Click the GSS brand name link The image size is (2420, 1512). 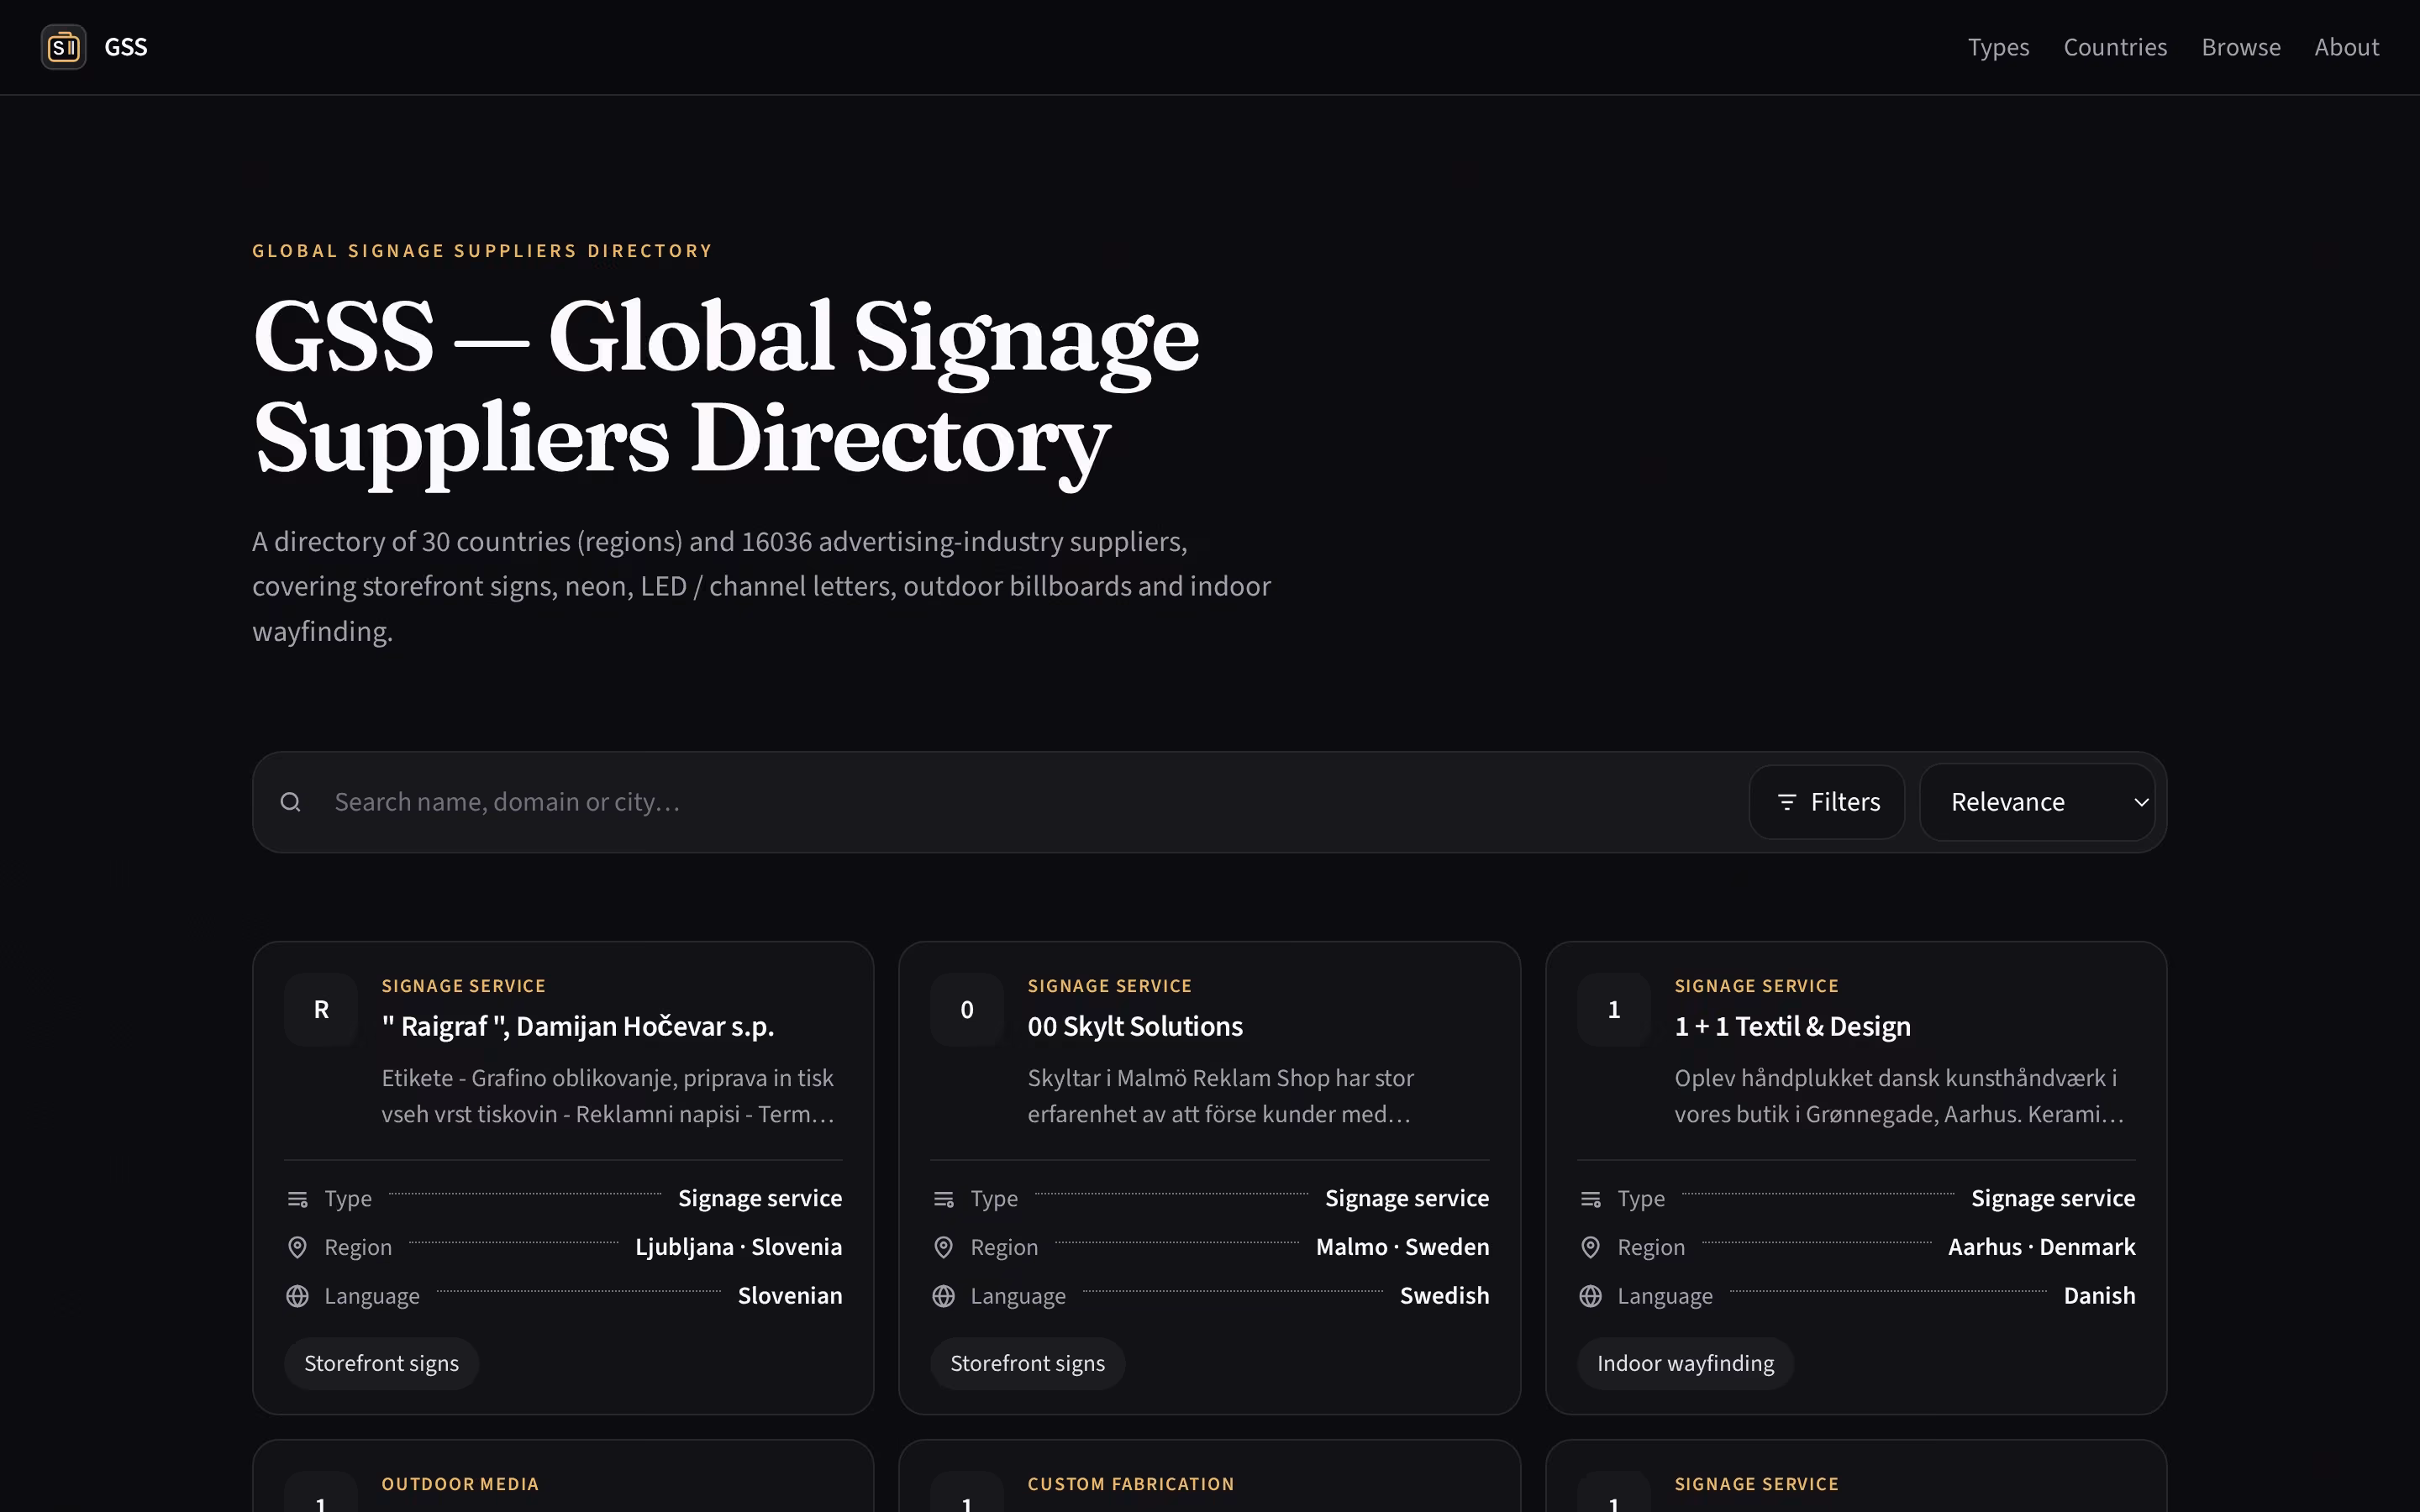pos(126,47)
